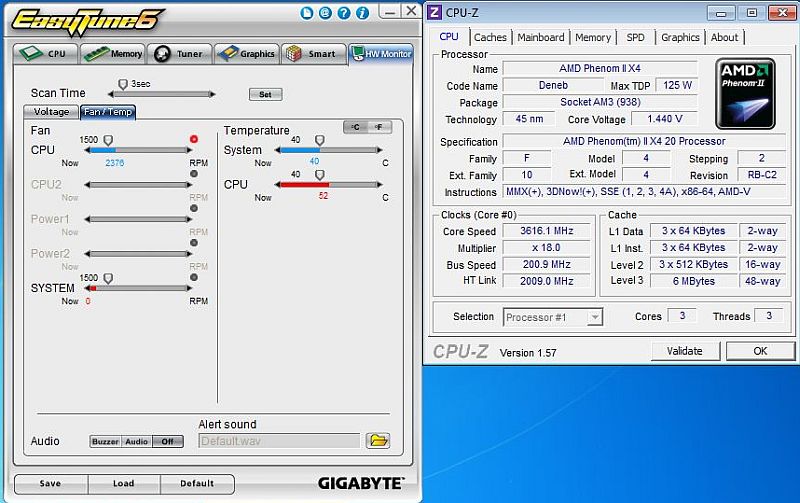Click the AMD Phenom II logo image
The height and width of the screenshot is (503, 800).
click(x=745, y=93)
